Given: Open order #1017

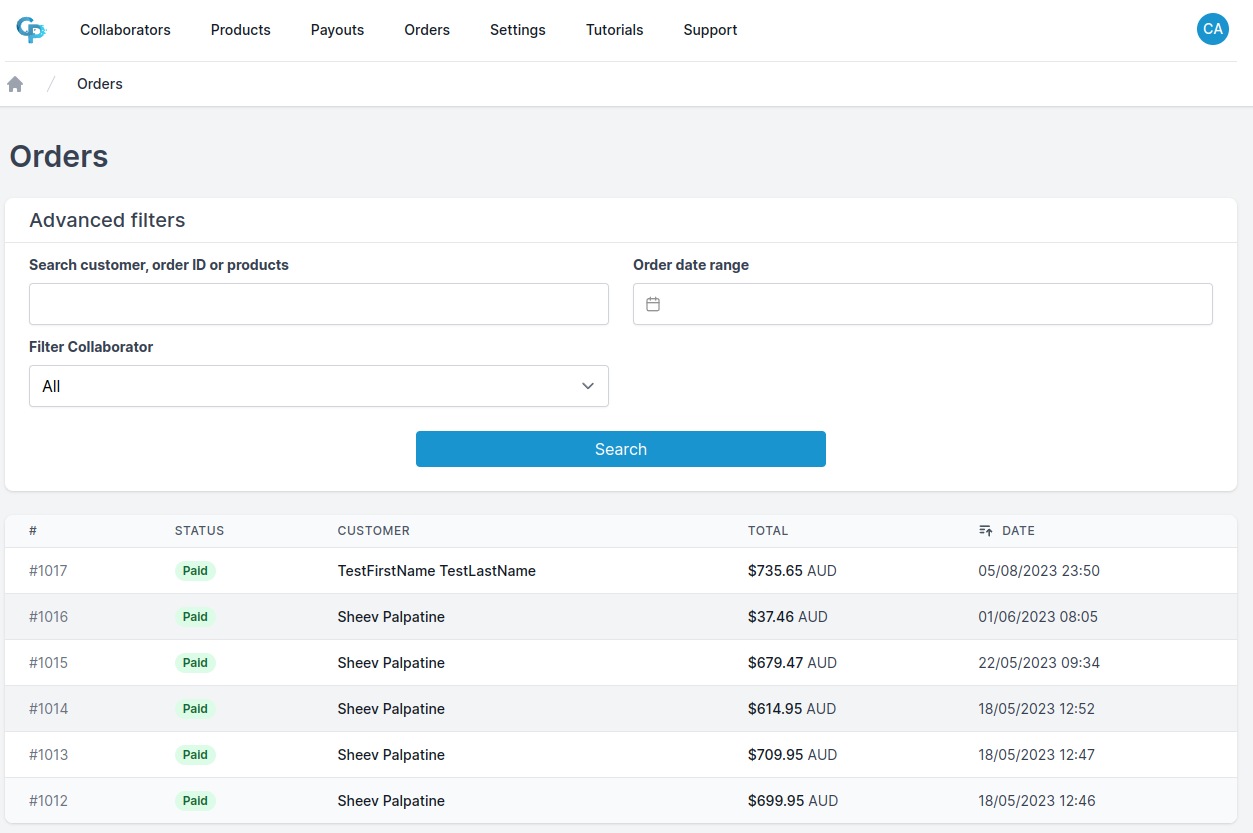Looking at the screenshot, I should pyautogui.click(x=48, y=570).
